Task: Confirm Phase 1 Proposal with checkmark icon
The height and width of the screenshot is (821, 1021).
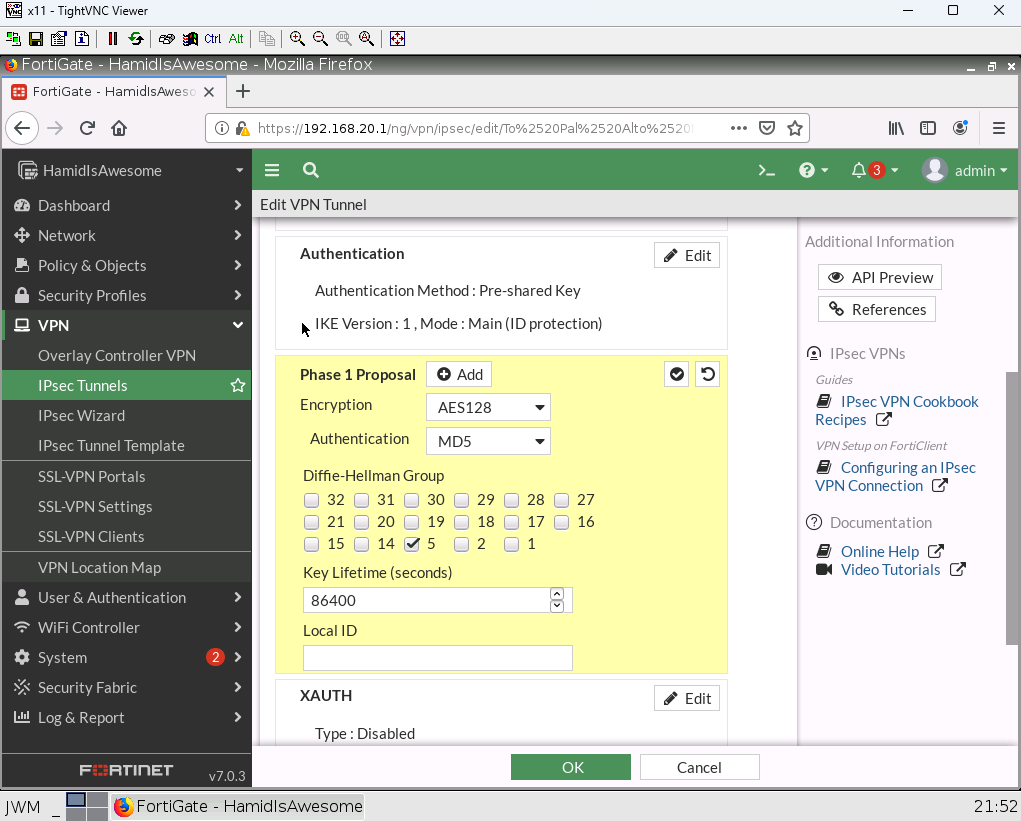Action: tap(677, 374)
